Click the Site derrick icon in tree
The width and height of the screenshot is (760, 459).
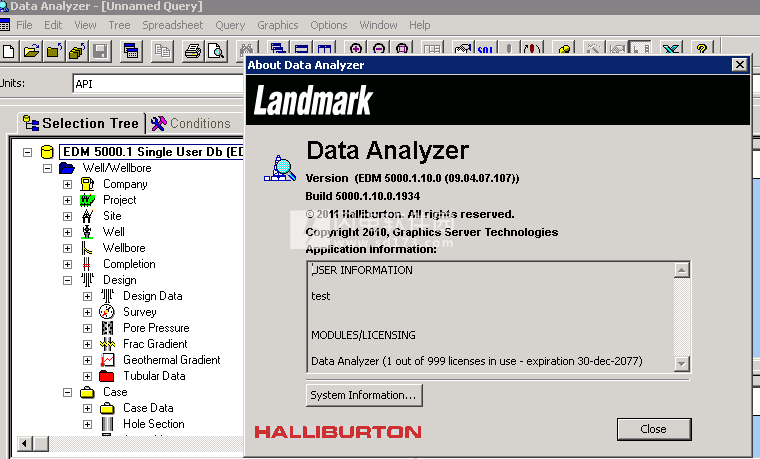(x=87, y=216)
